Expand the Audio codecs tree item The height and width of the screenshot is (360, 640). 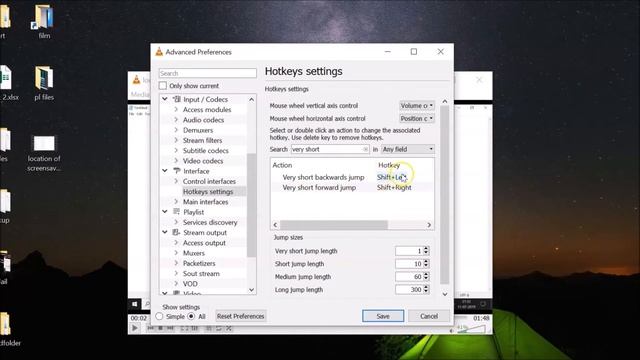[x=176, y=120]
